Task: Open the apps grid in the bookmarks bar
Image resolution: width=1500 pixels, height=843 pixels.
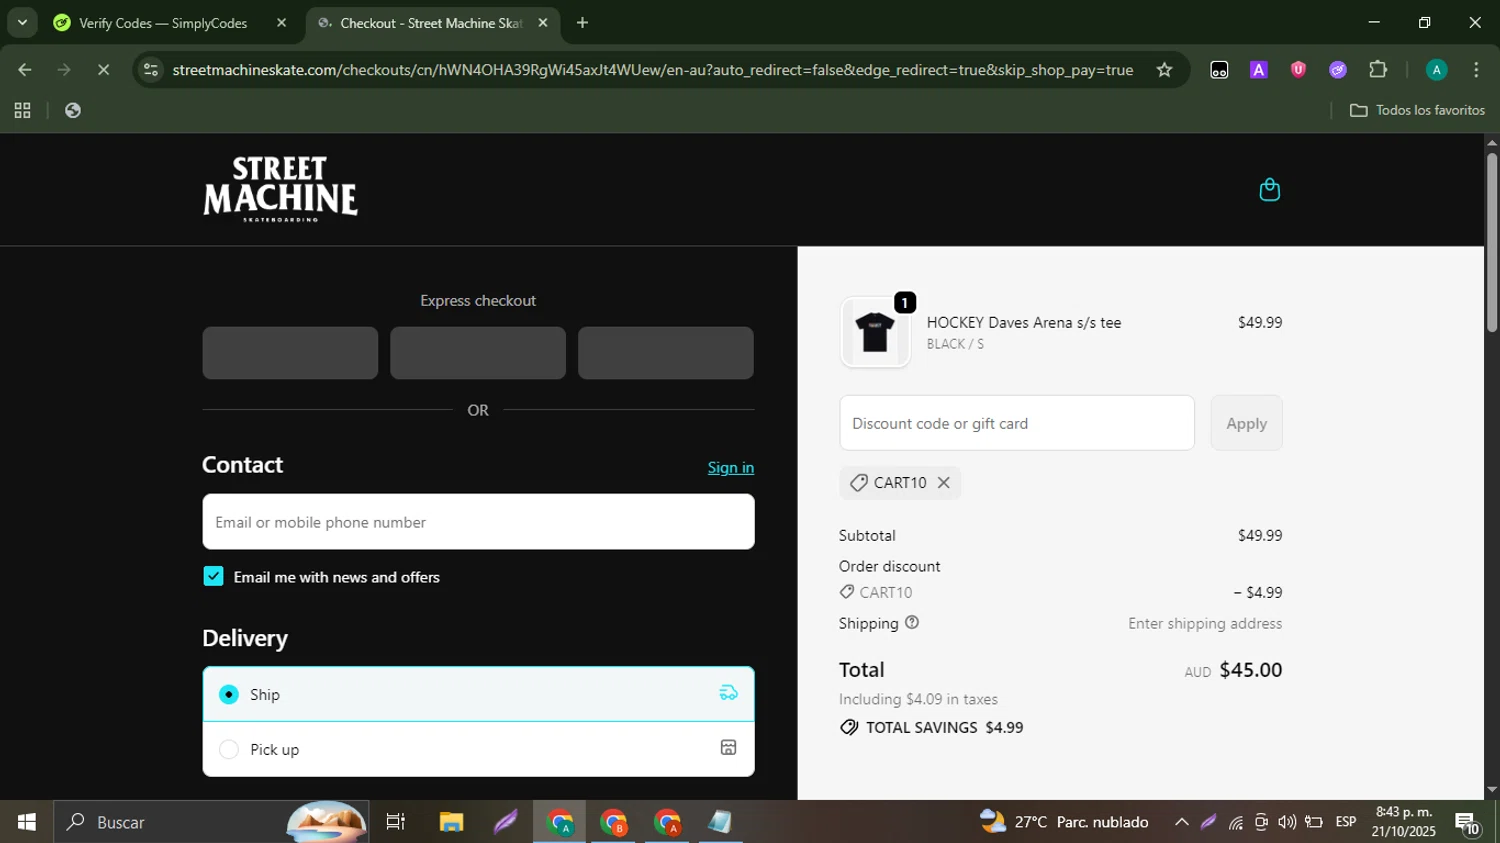Action: (x=22, y=110)
